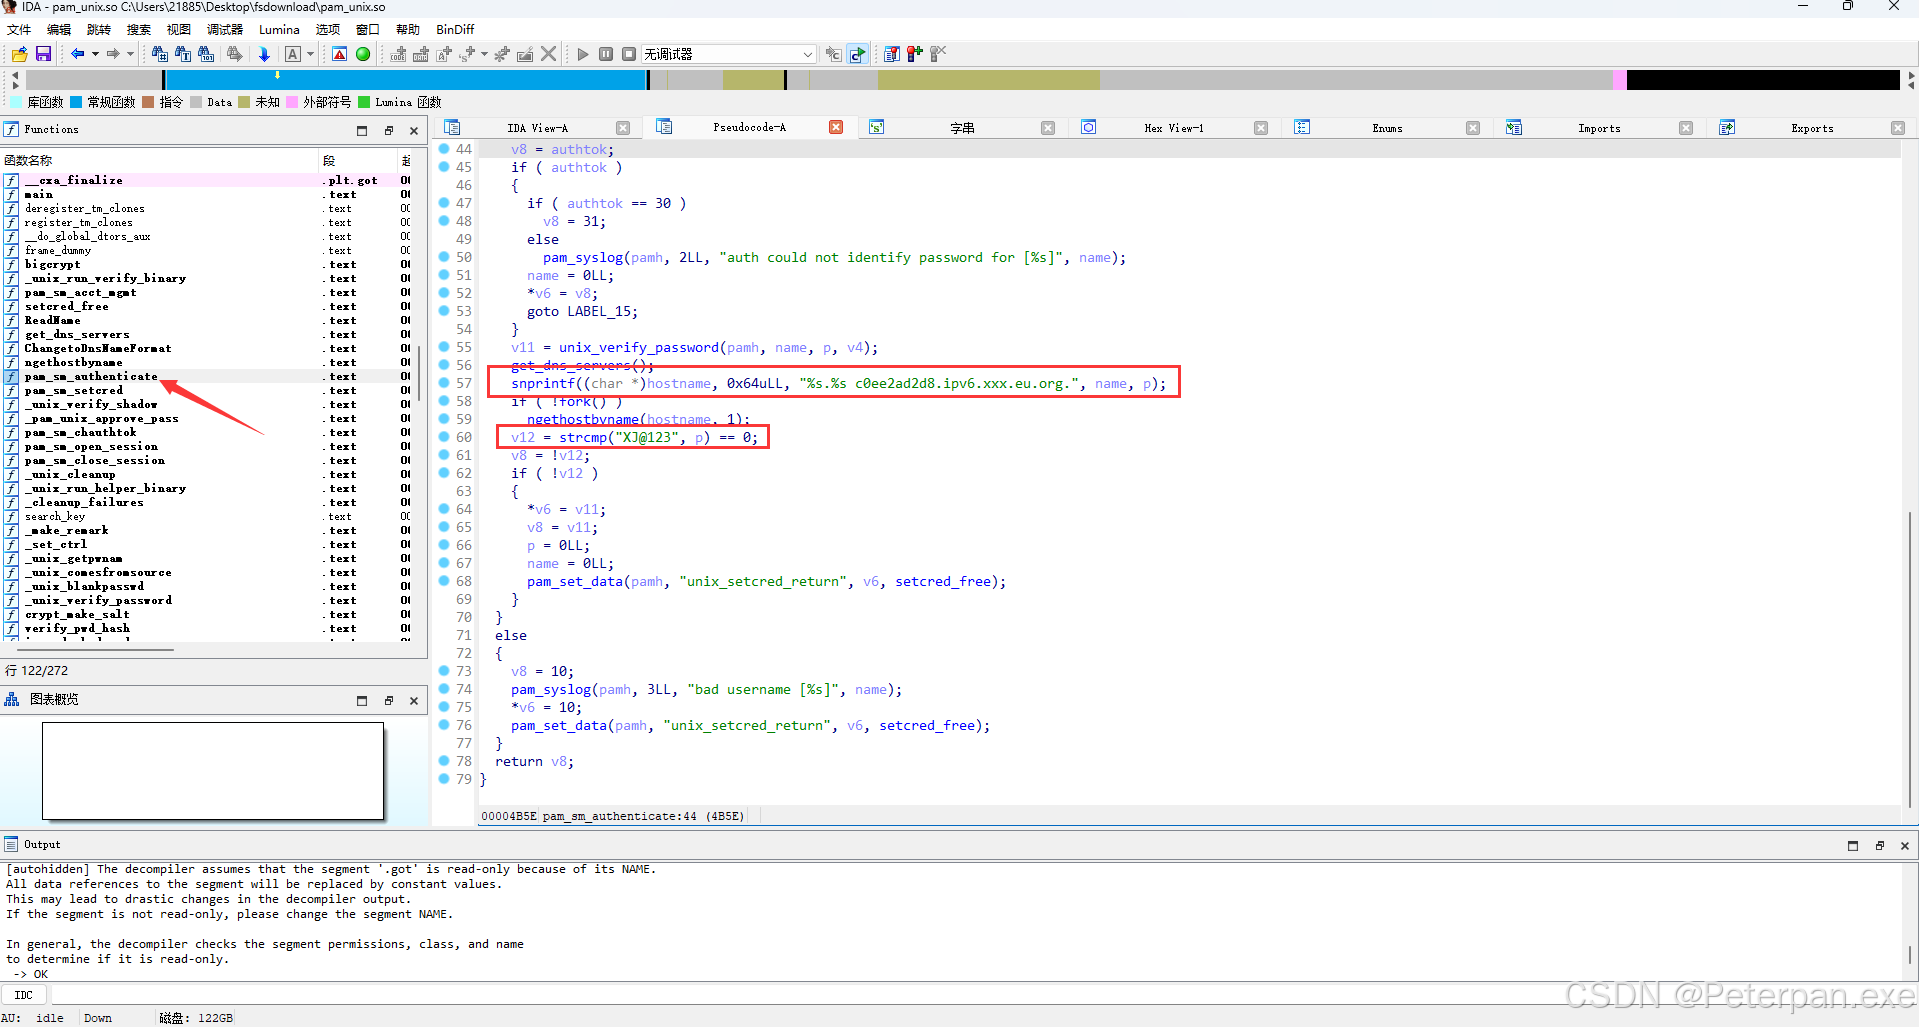
Task: Toggle breakpoint dot on line 78
Action: point(444,761)
